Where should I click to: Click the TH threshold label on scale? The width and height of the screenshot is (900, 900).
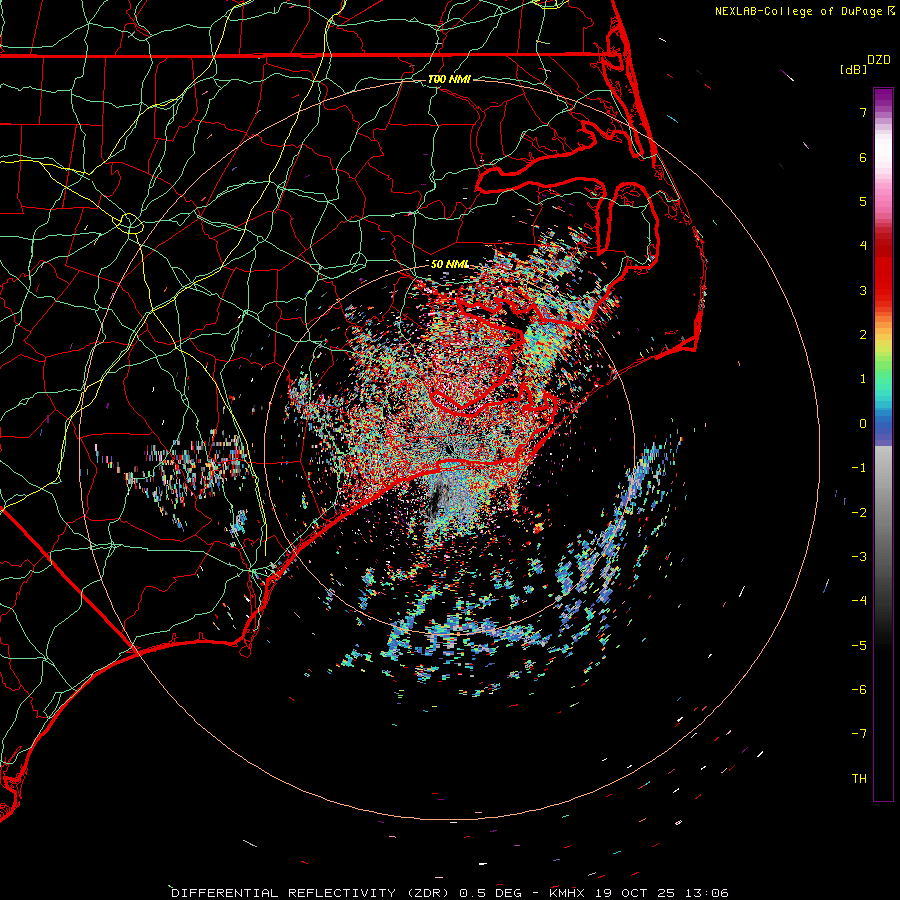coord(859,779)
